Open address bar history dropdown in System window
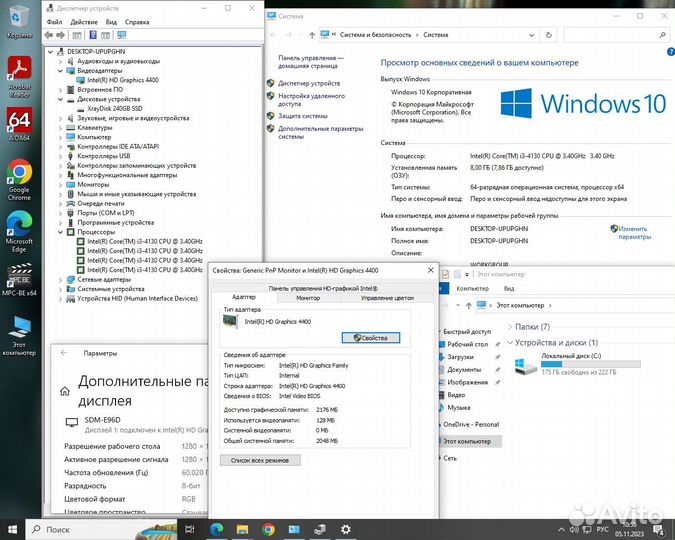The height and width of the screenshot is (540, 675). coord(532,35)
